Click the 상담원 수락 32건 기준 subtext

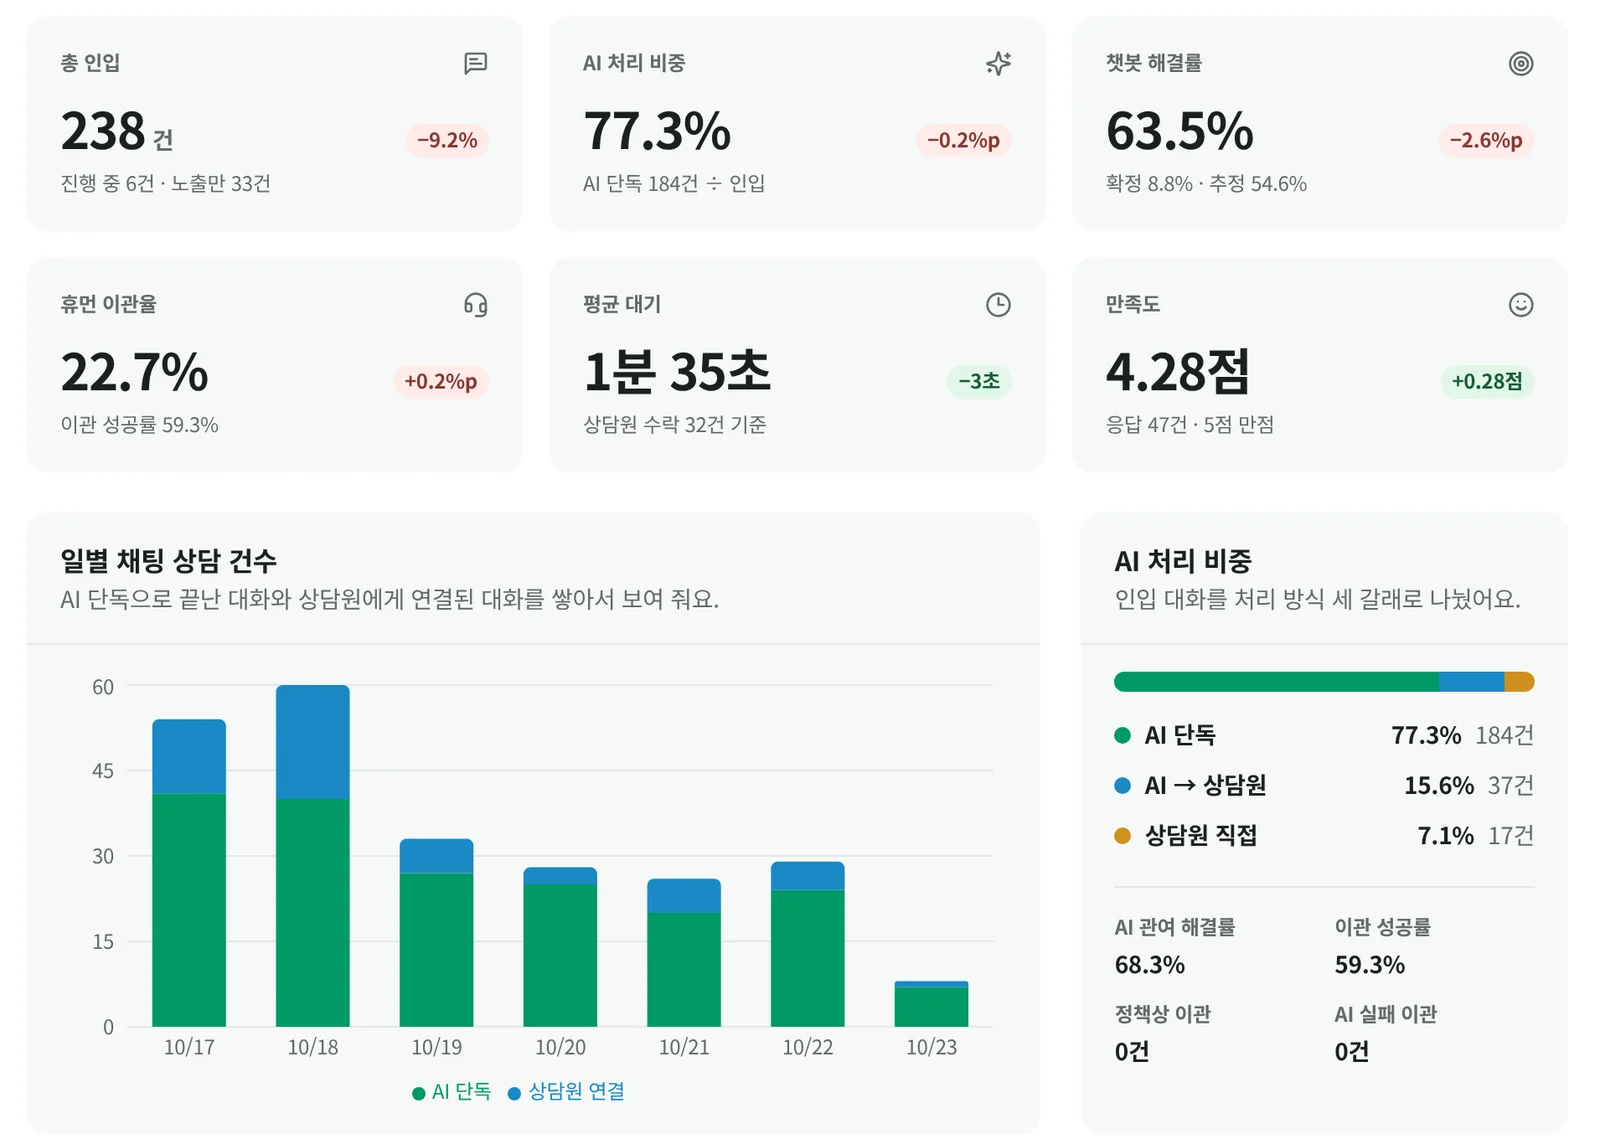675,425
